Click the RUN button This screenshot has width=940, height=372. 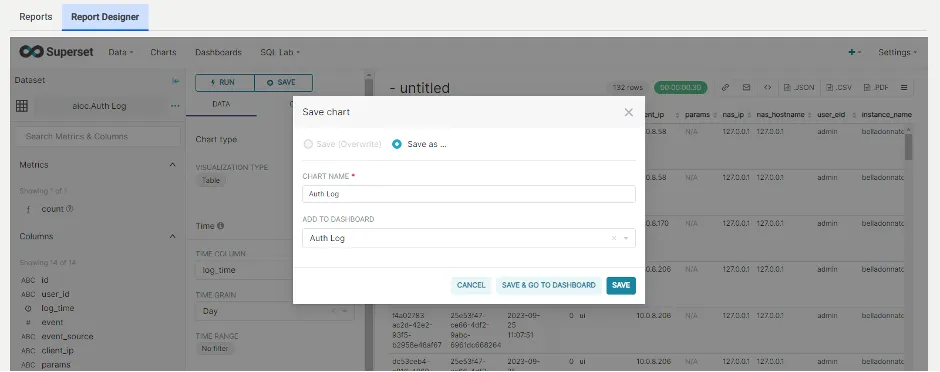pos(225,83)
